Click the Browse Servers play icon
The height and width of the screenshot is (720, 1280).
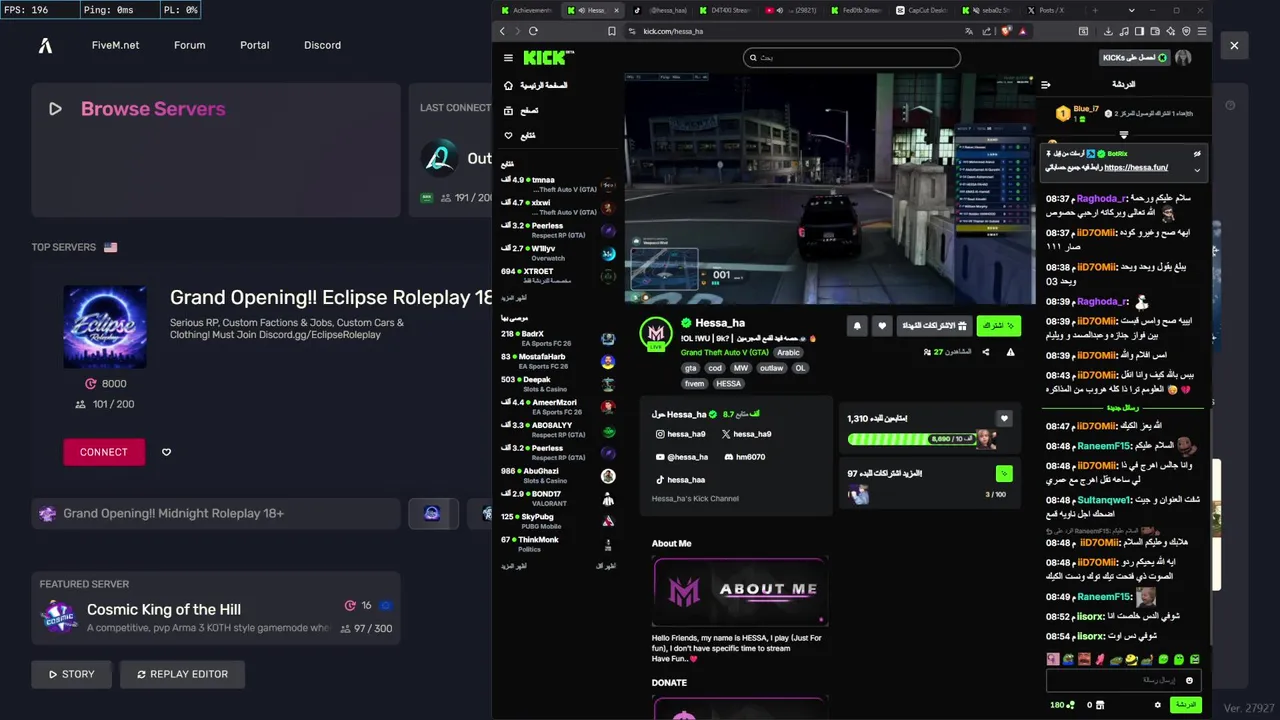point(55,109)
